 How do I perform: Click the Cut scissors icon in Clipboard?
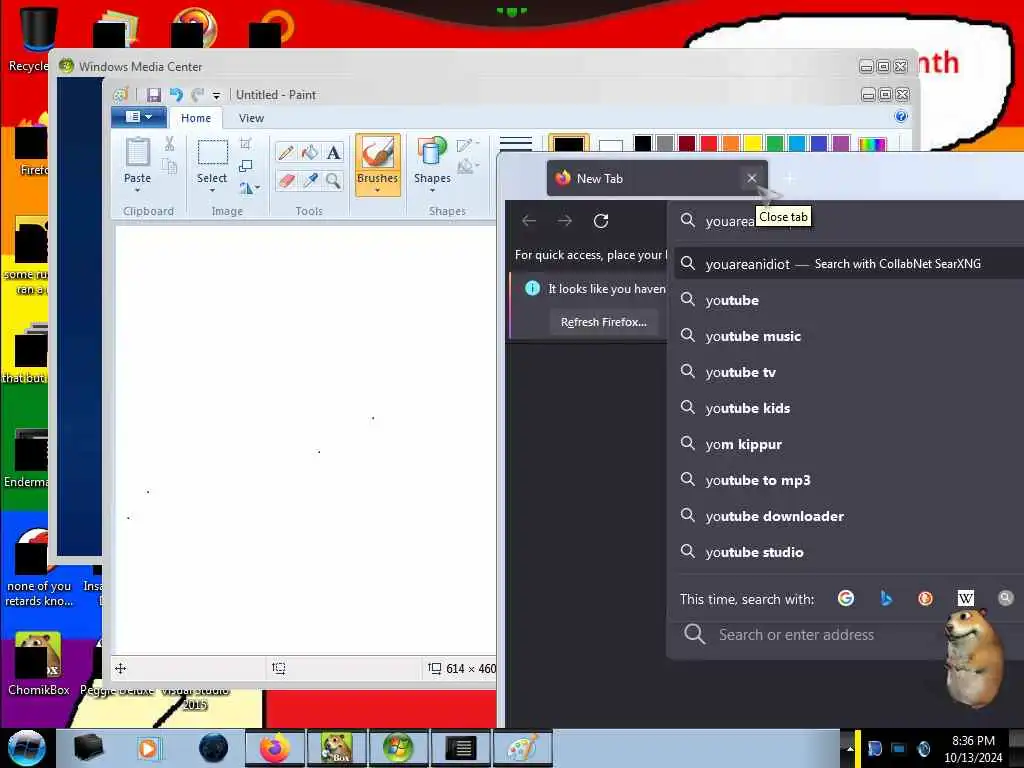(x=169, y=144)
